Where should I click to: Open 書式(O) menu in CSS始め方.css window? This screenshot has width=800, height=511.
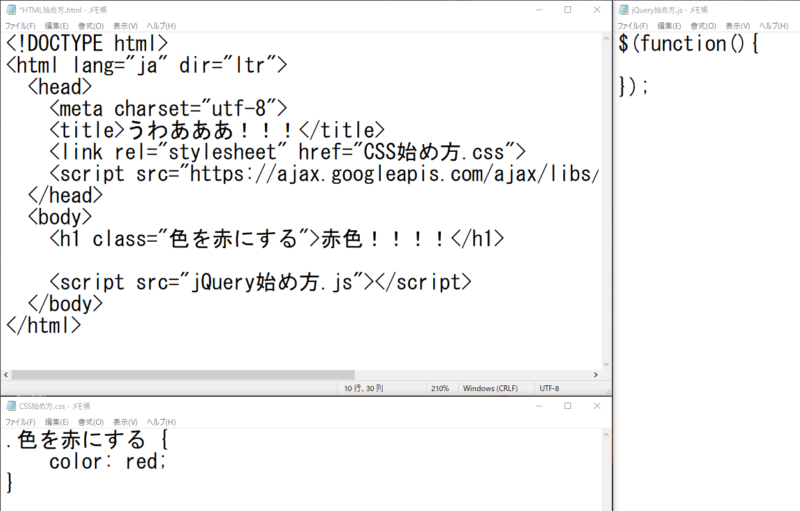[x=91, y=422]
